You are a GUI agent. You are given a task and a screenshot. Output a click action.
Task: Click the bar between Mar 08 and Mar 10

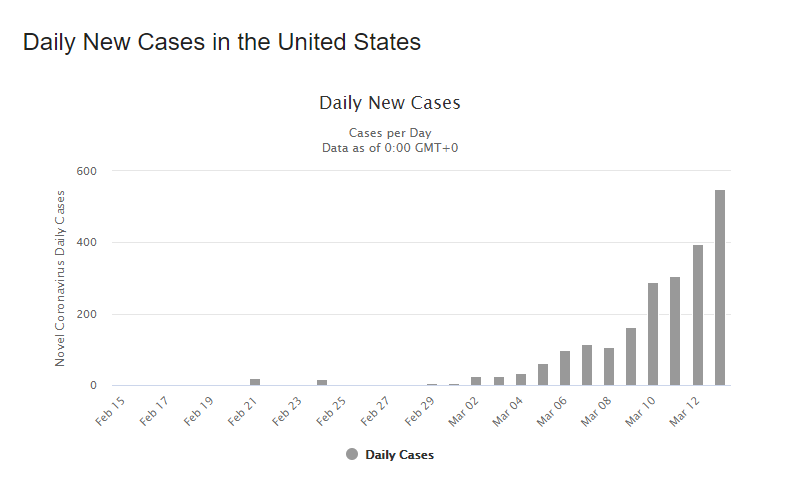(631, 357)
